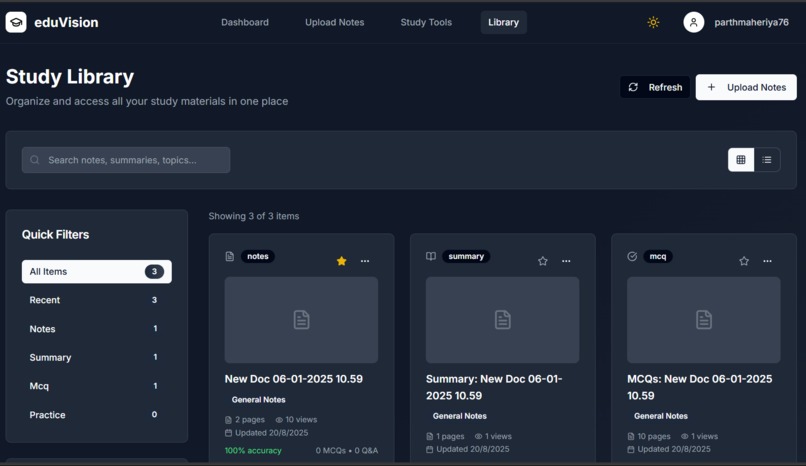Star the mcq card
This screenshot has width=806, height=466.
[744, 261]
